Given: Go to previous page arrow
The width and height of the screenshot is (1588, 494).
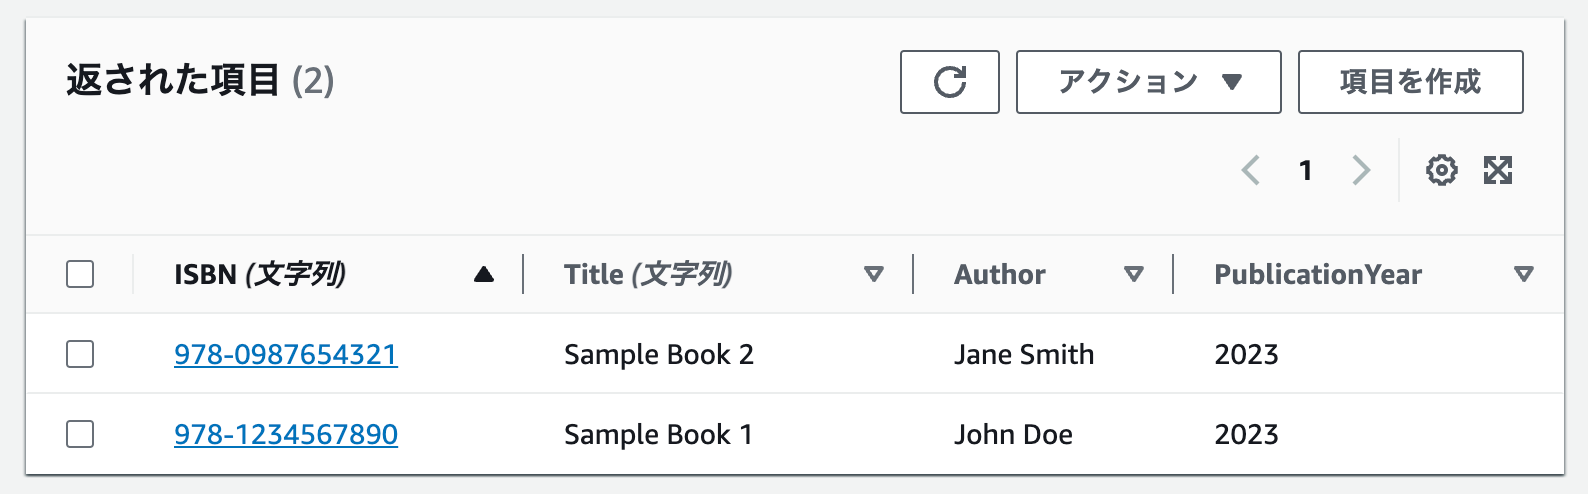Looking at the screenshot, I should coord(1250,170).
